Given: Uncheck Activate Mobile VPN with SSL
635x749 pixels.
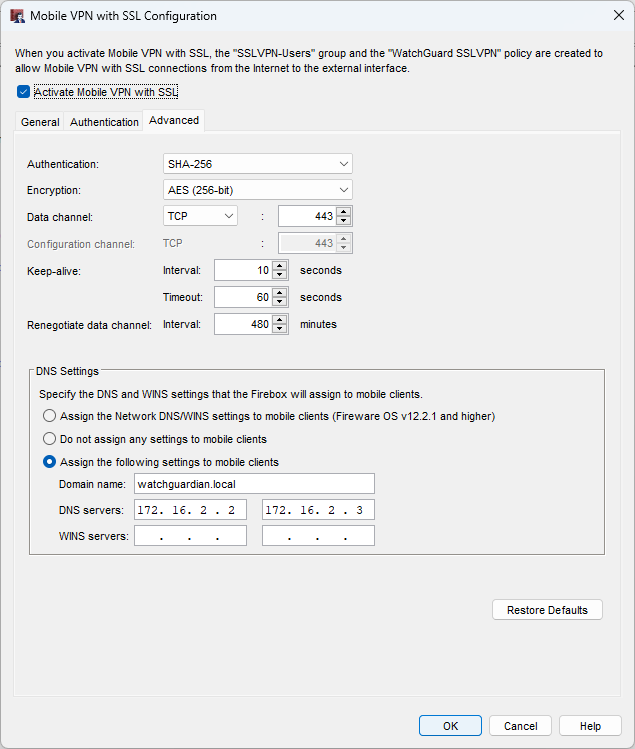Looking at the screenshot, I should point(24,92).
